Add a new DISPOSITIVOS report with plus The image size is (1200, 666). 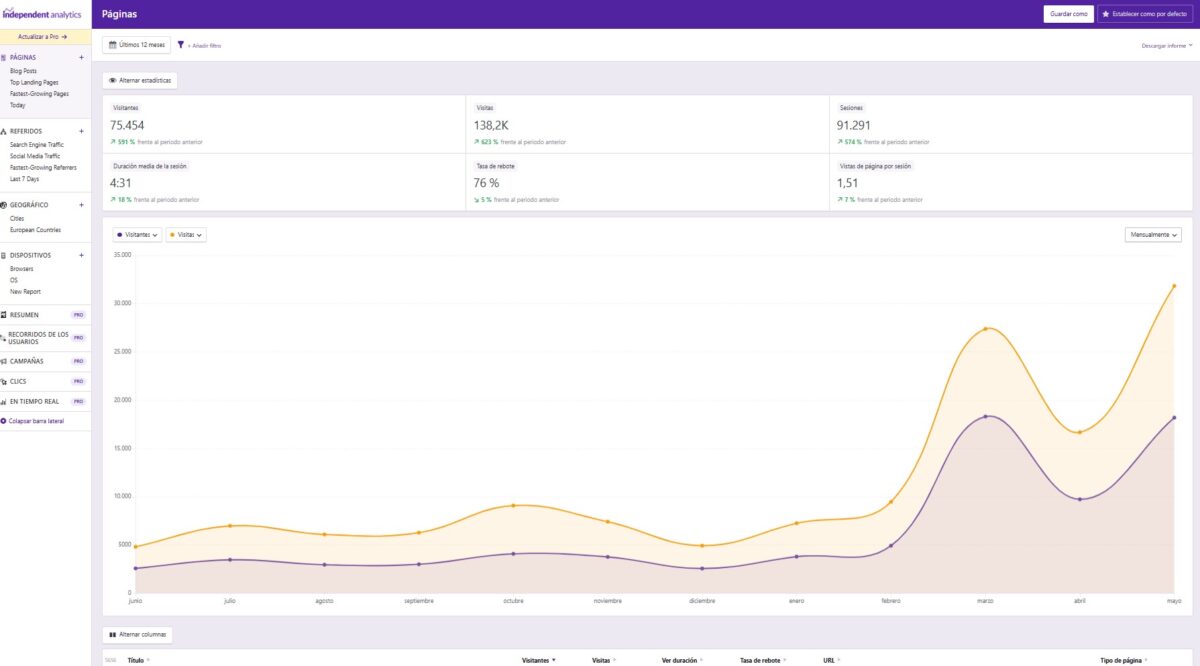(81, 255)
